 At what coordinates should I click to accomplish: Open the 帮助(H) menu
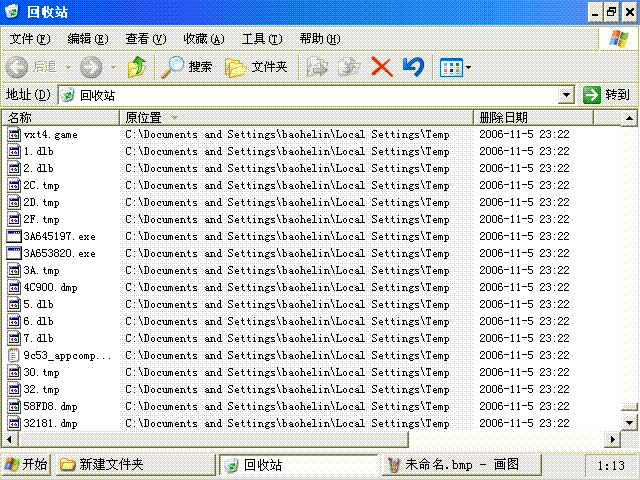point(320,39)
